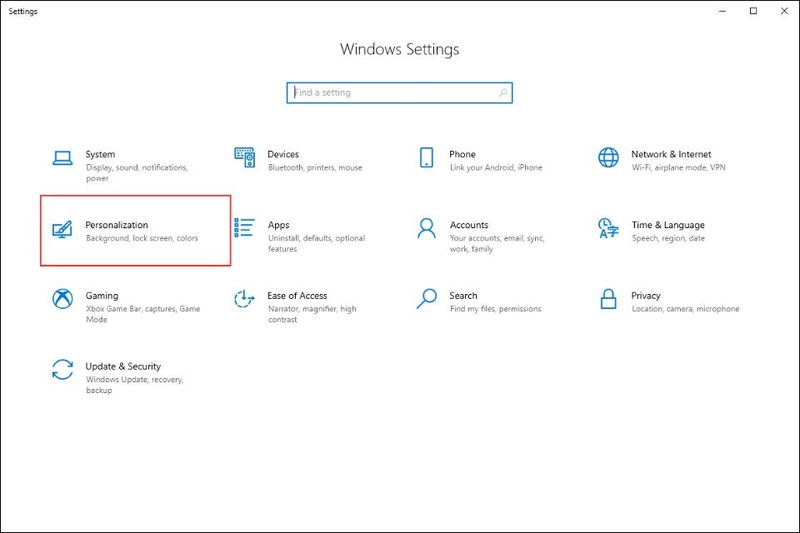Open the Devices settings label
The height and width of the screenshot is (533, 800).
click(x=283, y=154)
